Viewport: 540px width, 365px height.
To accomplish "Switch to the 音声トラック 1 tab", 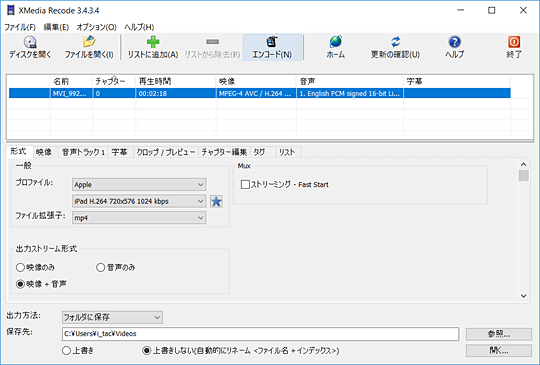I will point(83,152).
